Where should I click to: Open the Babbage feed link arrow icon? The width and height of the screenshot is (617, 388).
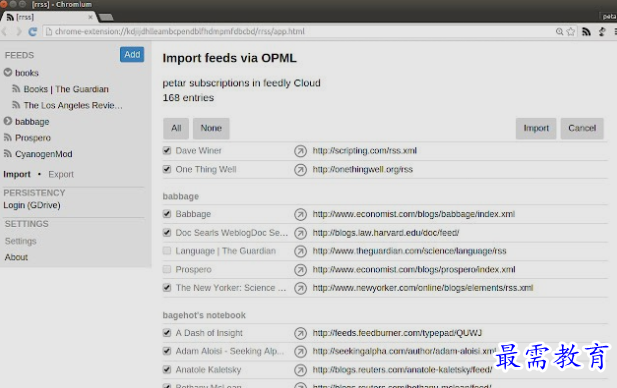click(300, 214)
